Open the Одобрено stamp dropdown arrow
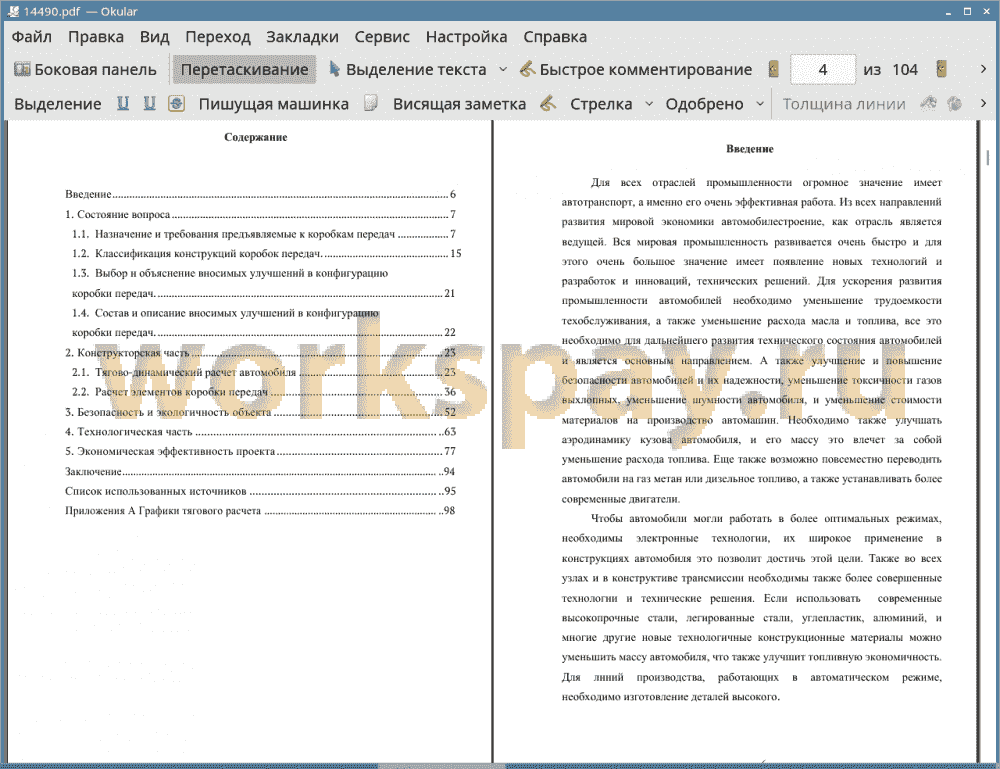This screenshot has width=1000, height=769. 760,104
